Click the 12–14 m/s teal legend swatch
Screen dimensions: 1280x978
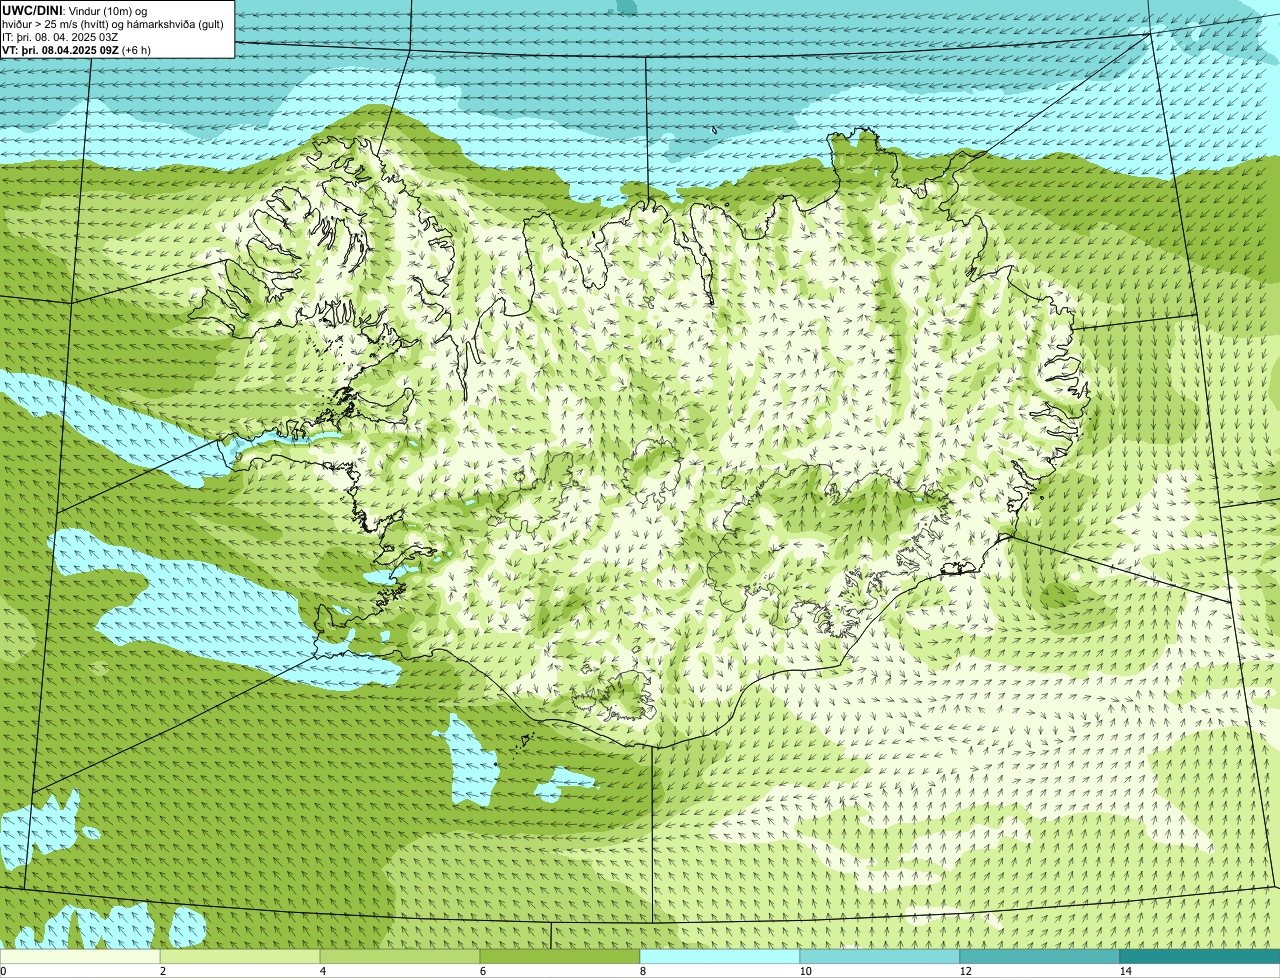coord(1040,957)
